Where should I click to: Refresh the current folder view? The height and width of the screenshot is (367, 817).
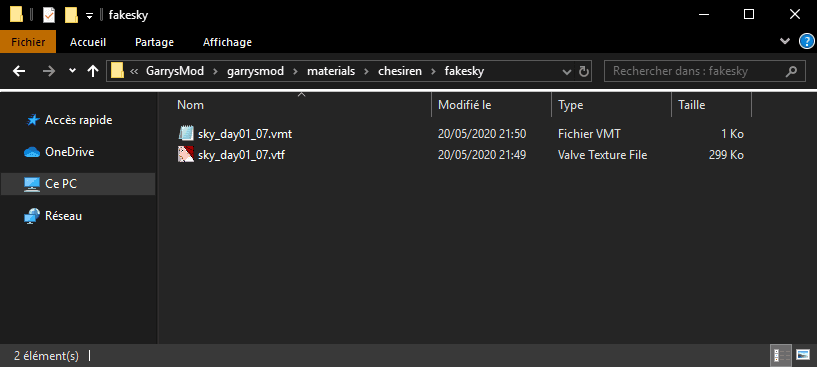coord(584,71)
